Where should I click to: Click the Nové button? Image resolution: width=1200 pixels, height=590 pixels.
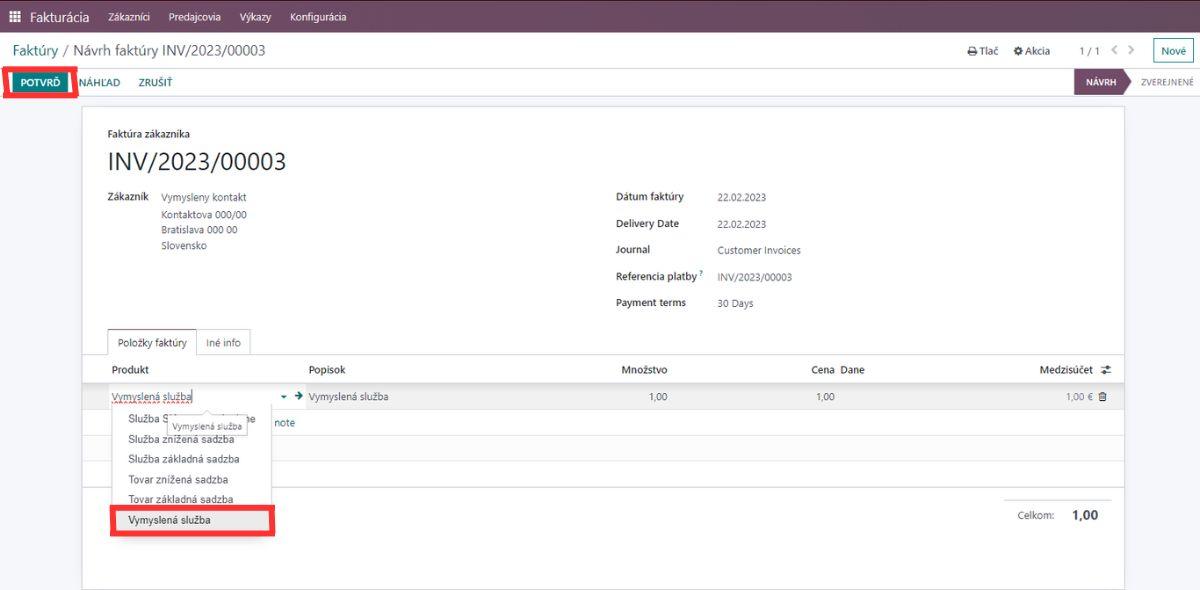coord(1173,51)
